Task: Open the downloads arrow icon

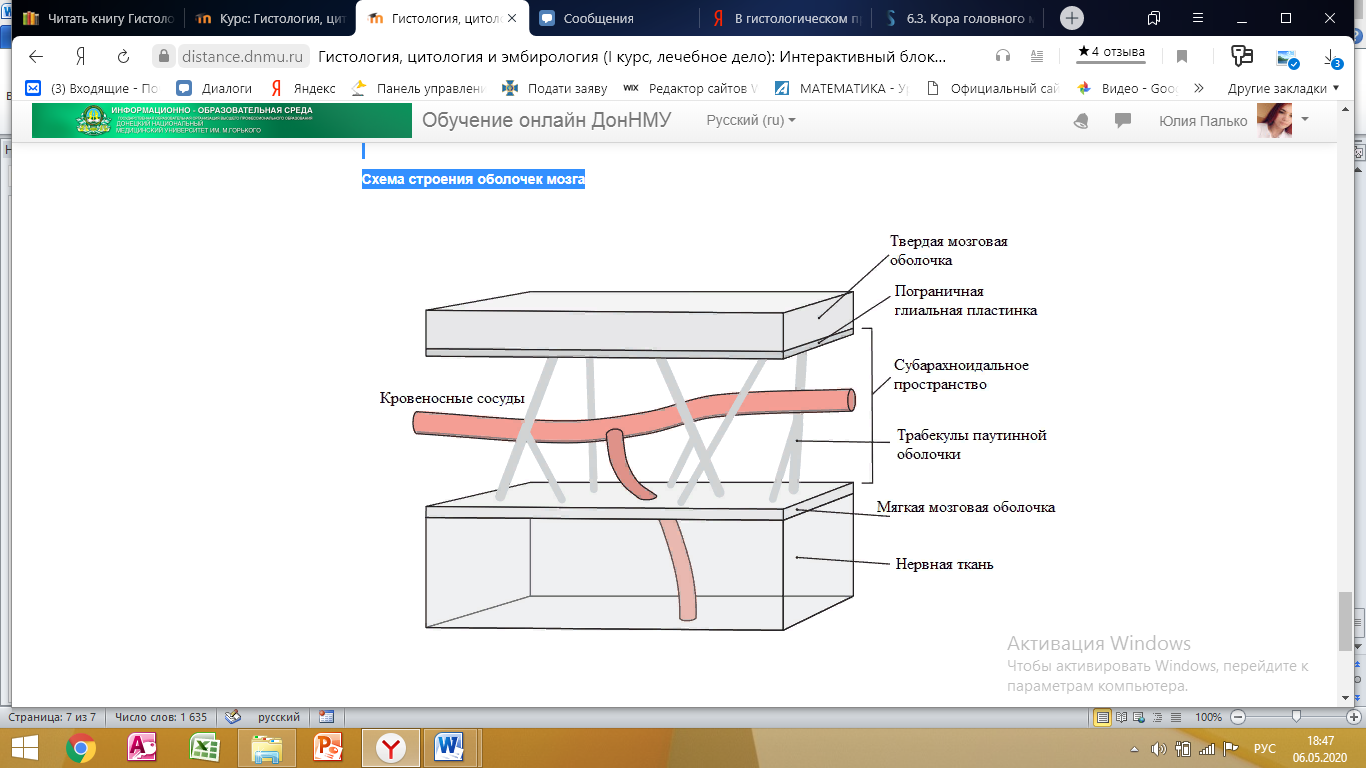Action: tap(1330, 57)
